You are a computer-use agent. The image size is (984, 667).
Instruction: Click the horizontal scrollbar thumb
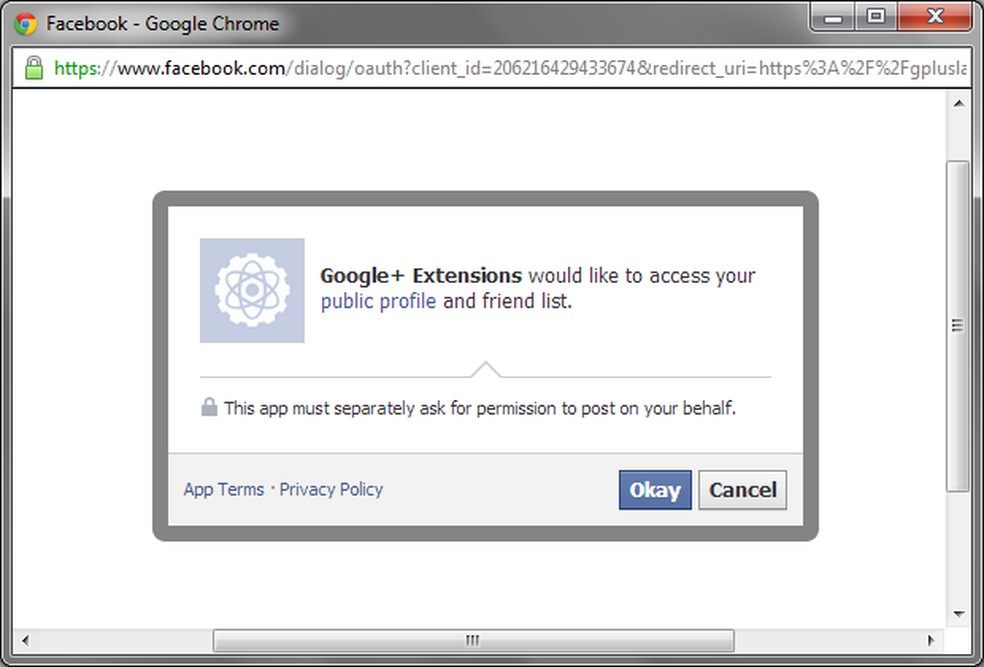click(x=473, y=640)
